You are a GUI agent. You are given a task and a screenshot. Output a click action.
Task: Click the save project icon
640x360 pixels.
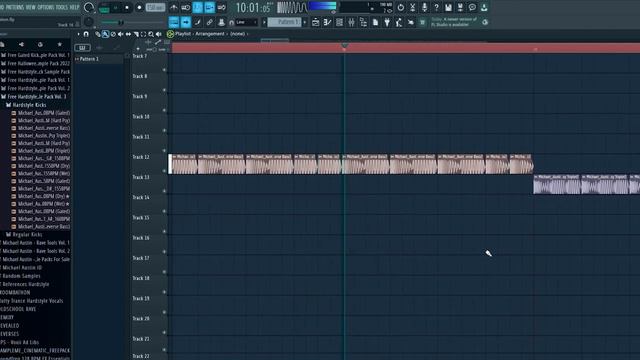pyautogui.click(x=448, y=7)
